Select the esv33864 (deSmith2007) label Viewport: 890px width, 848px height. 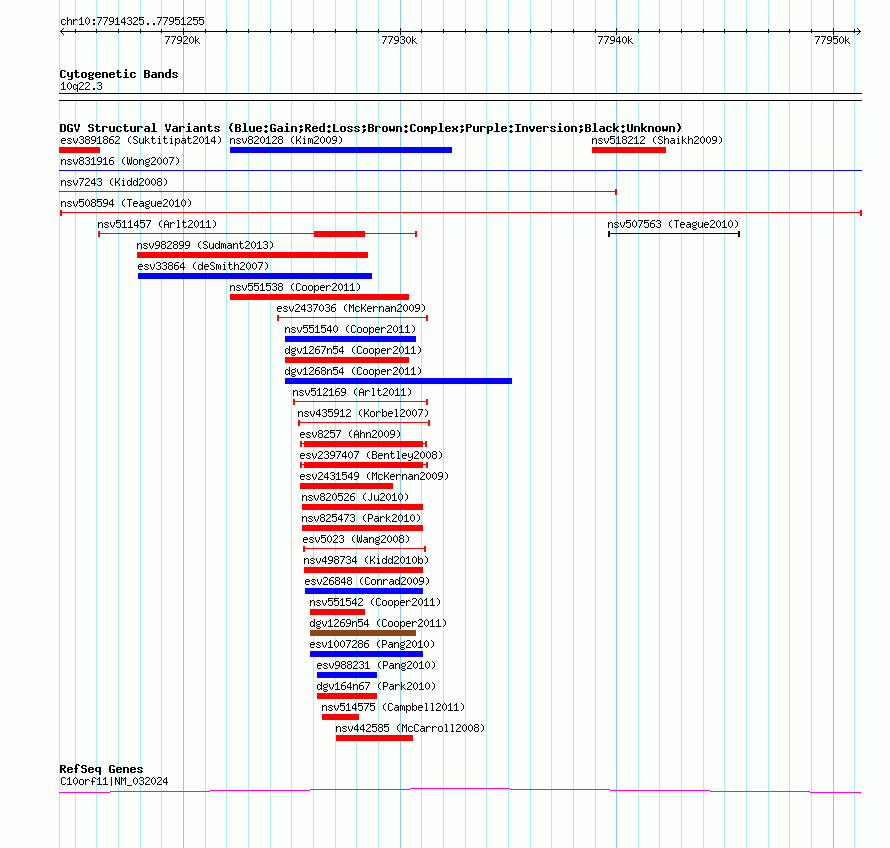tap(203, 266)
